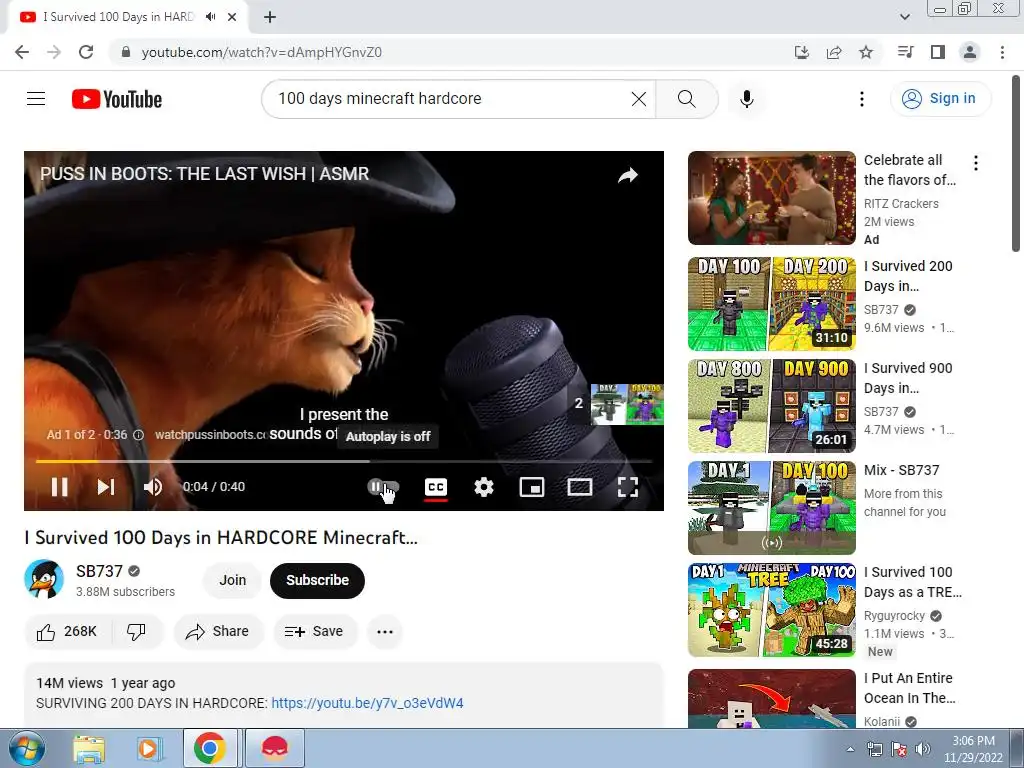Image resolution: width=1024 pixels, height=768 pixels.
Task: Go to the YouTube home logo
Action: point(117,99)
